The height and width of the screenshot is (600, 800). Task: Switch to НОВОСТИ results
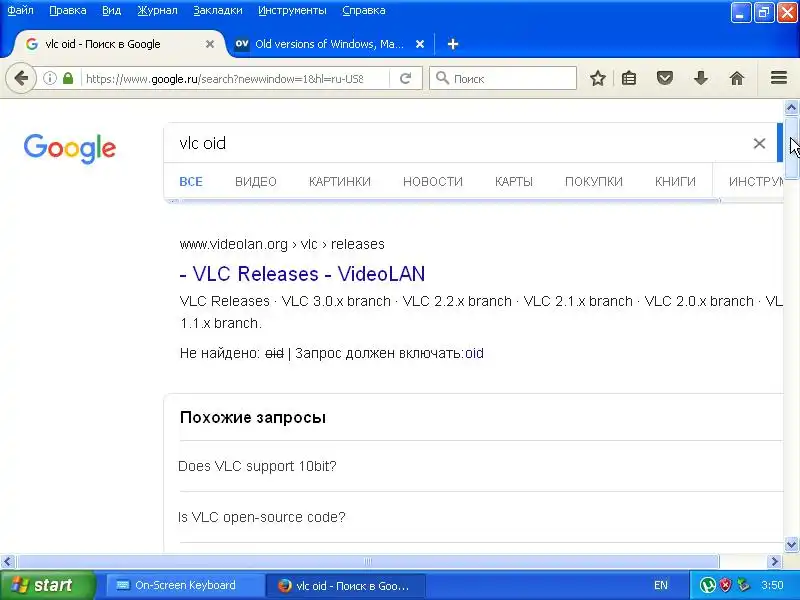(433, 182)
